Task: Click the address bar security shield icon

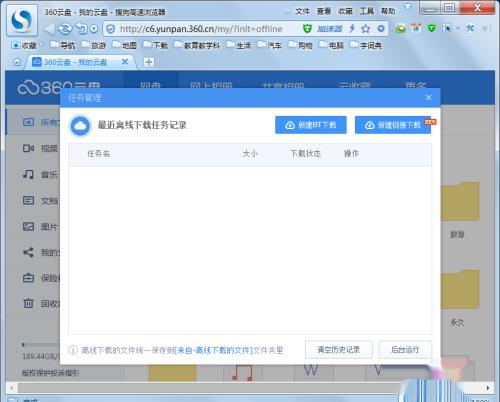Action: [x=111, y=29]
